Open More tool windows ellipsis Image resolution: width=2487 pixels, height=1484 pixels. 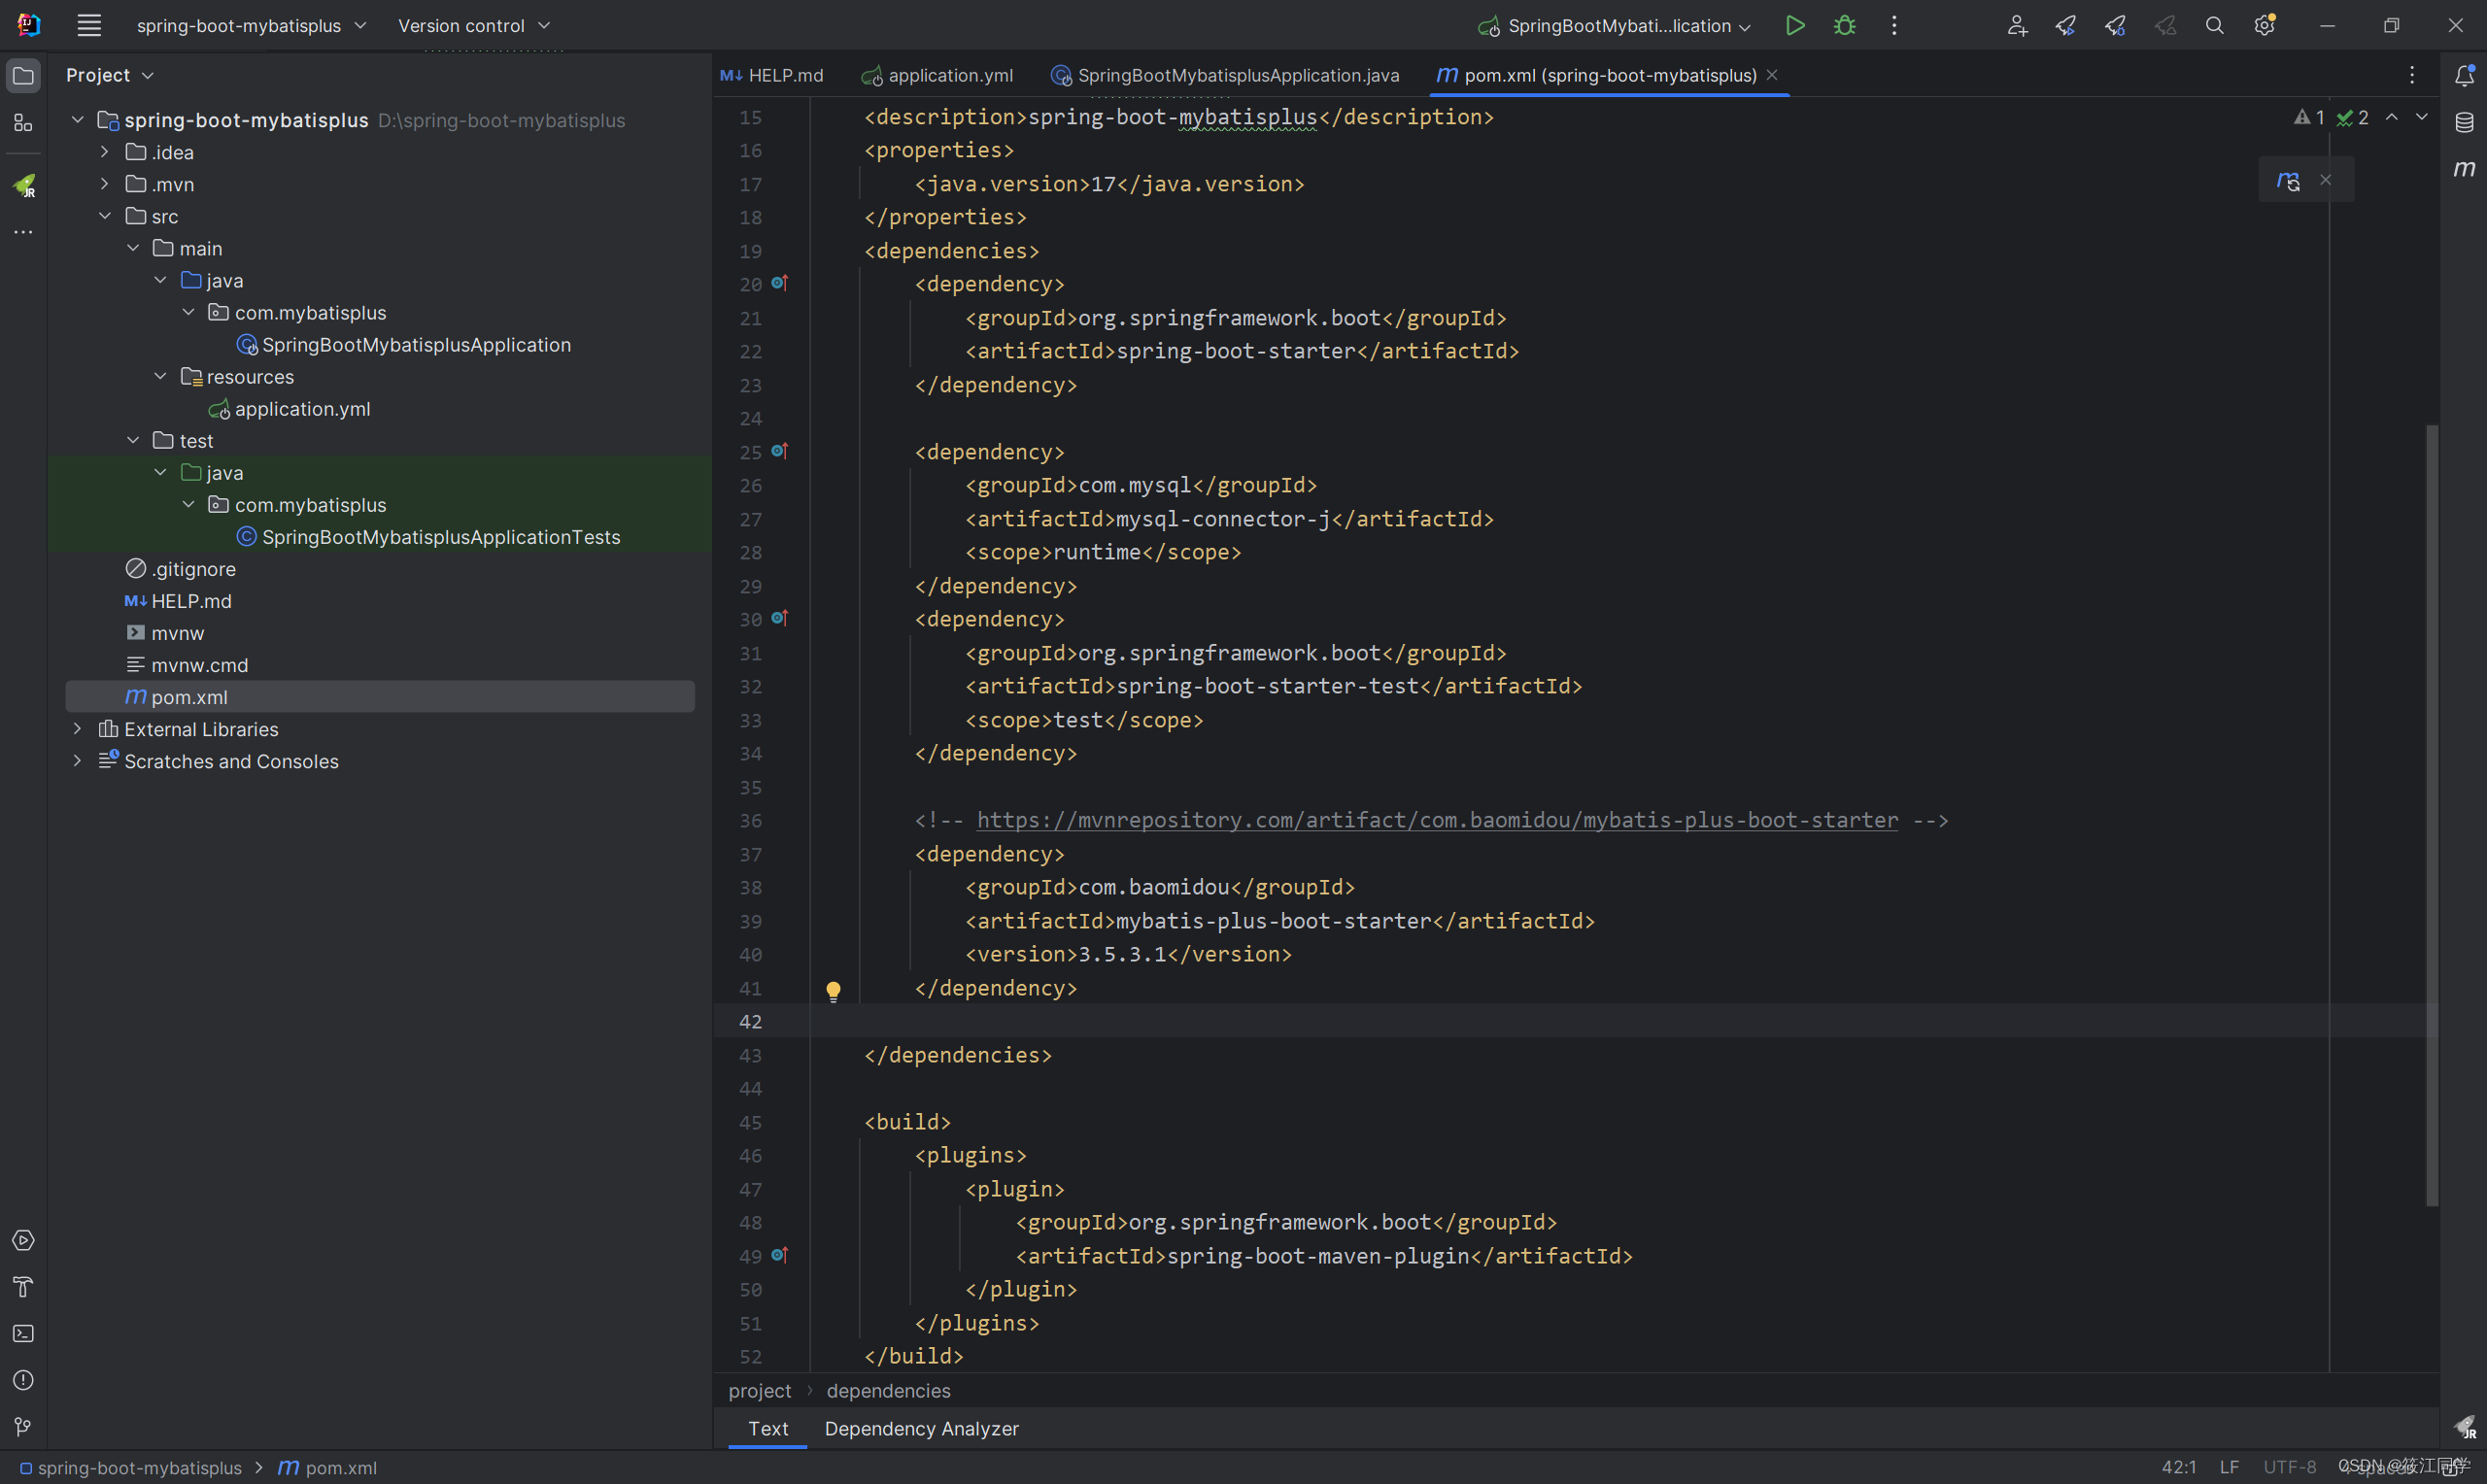click(x=23, y=232)
